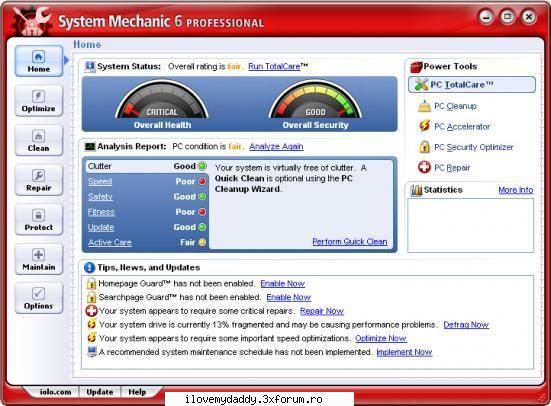
Task: Click the empty Statistics panel
Action: pyautogui.click(x=471, y=225)
